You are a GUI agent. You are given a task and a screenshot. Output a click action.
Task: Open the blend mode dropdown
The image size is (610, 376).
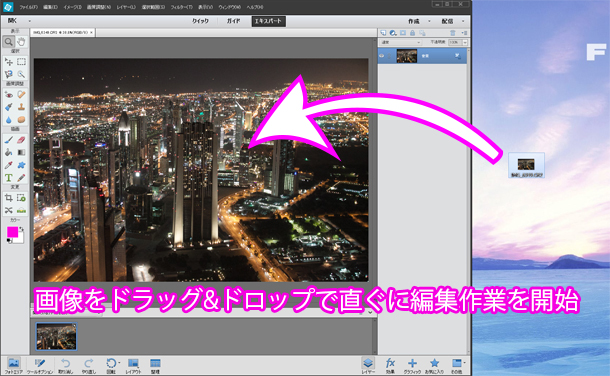400,42
